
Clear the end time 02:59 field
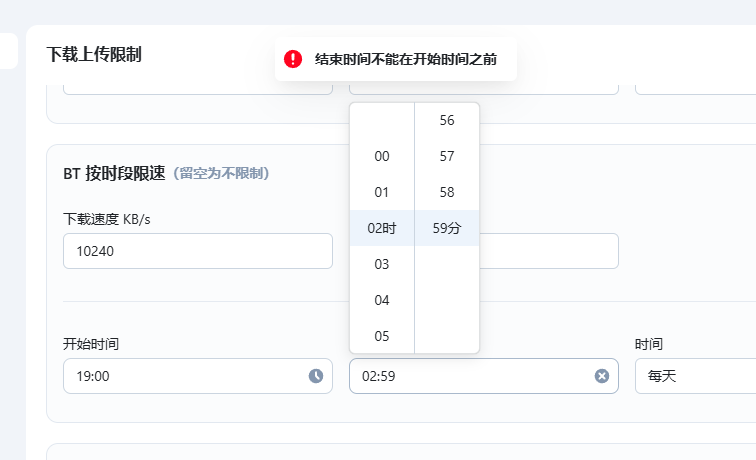602,376
